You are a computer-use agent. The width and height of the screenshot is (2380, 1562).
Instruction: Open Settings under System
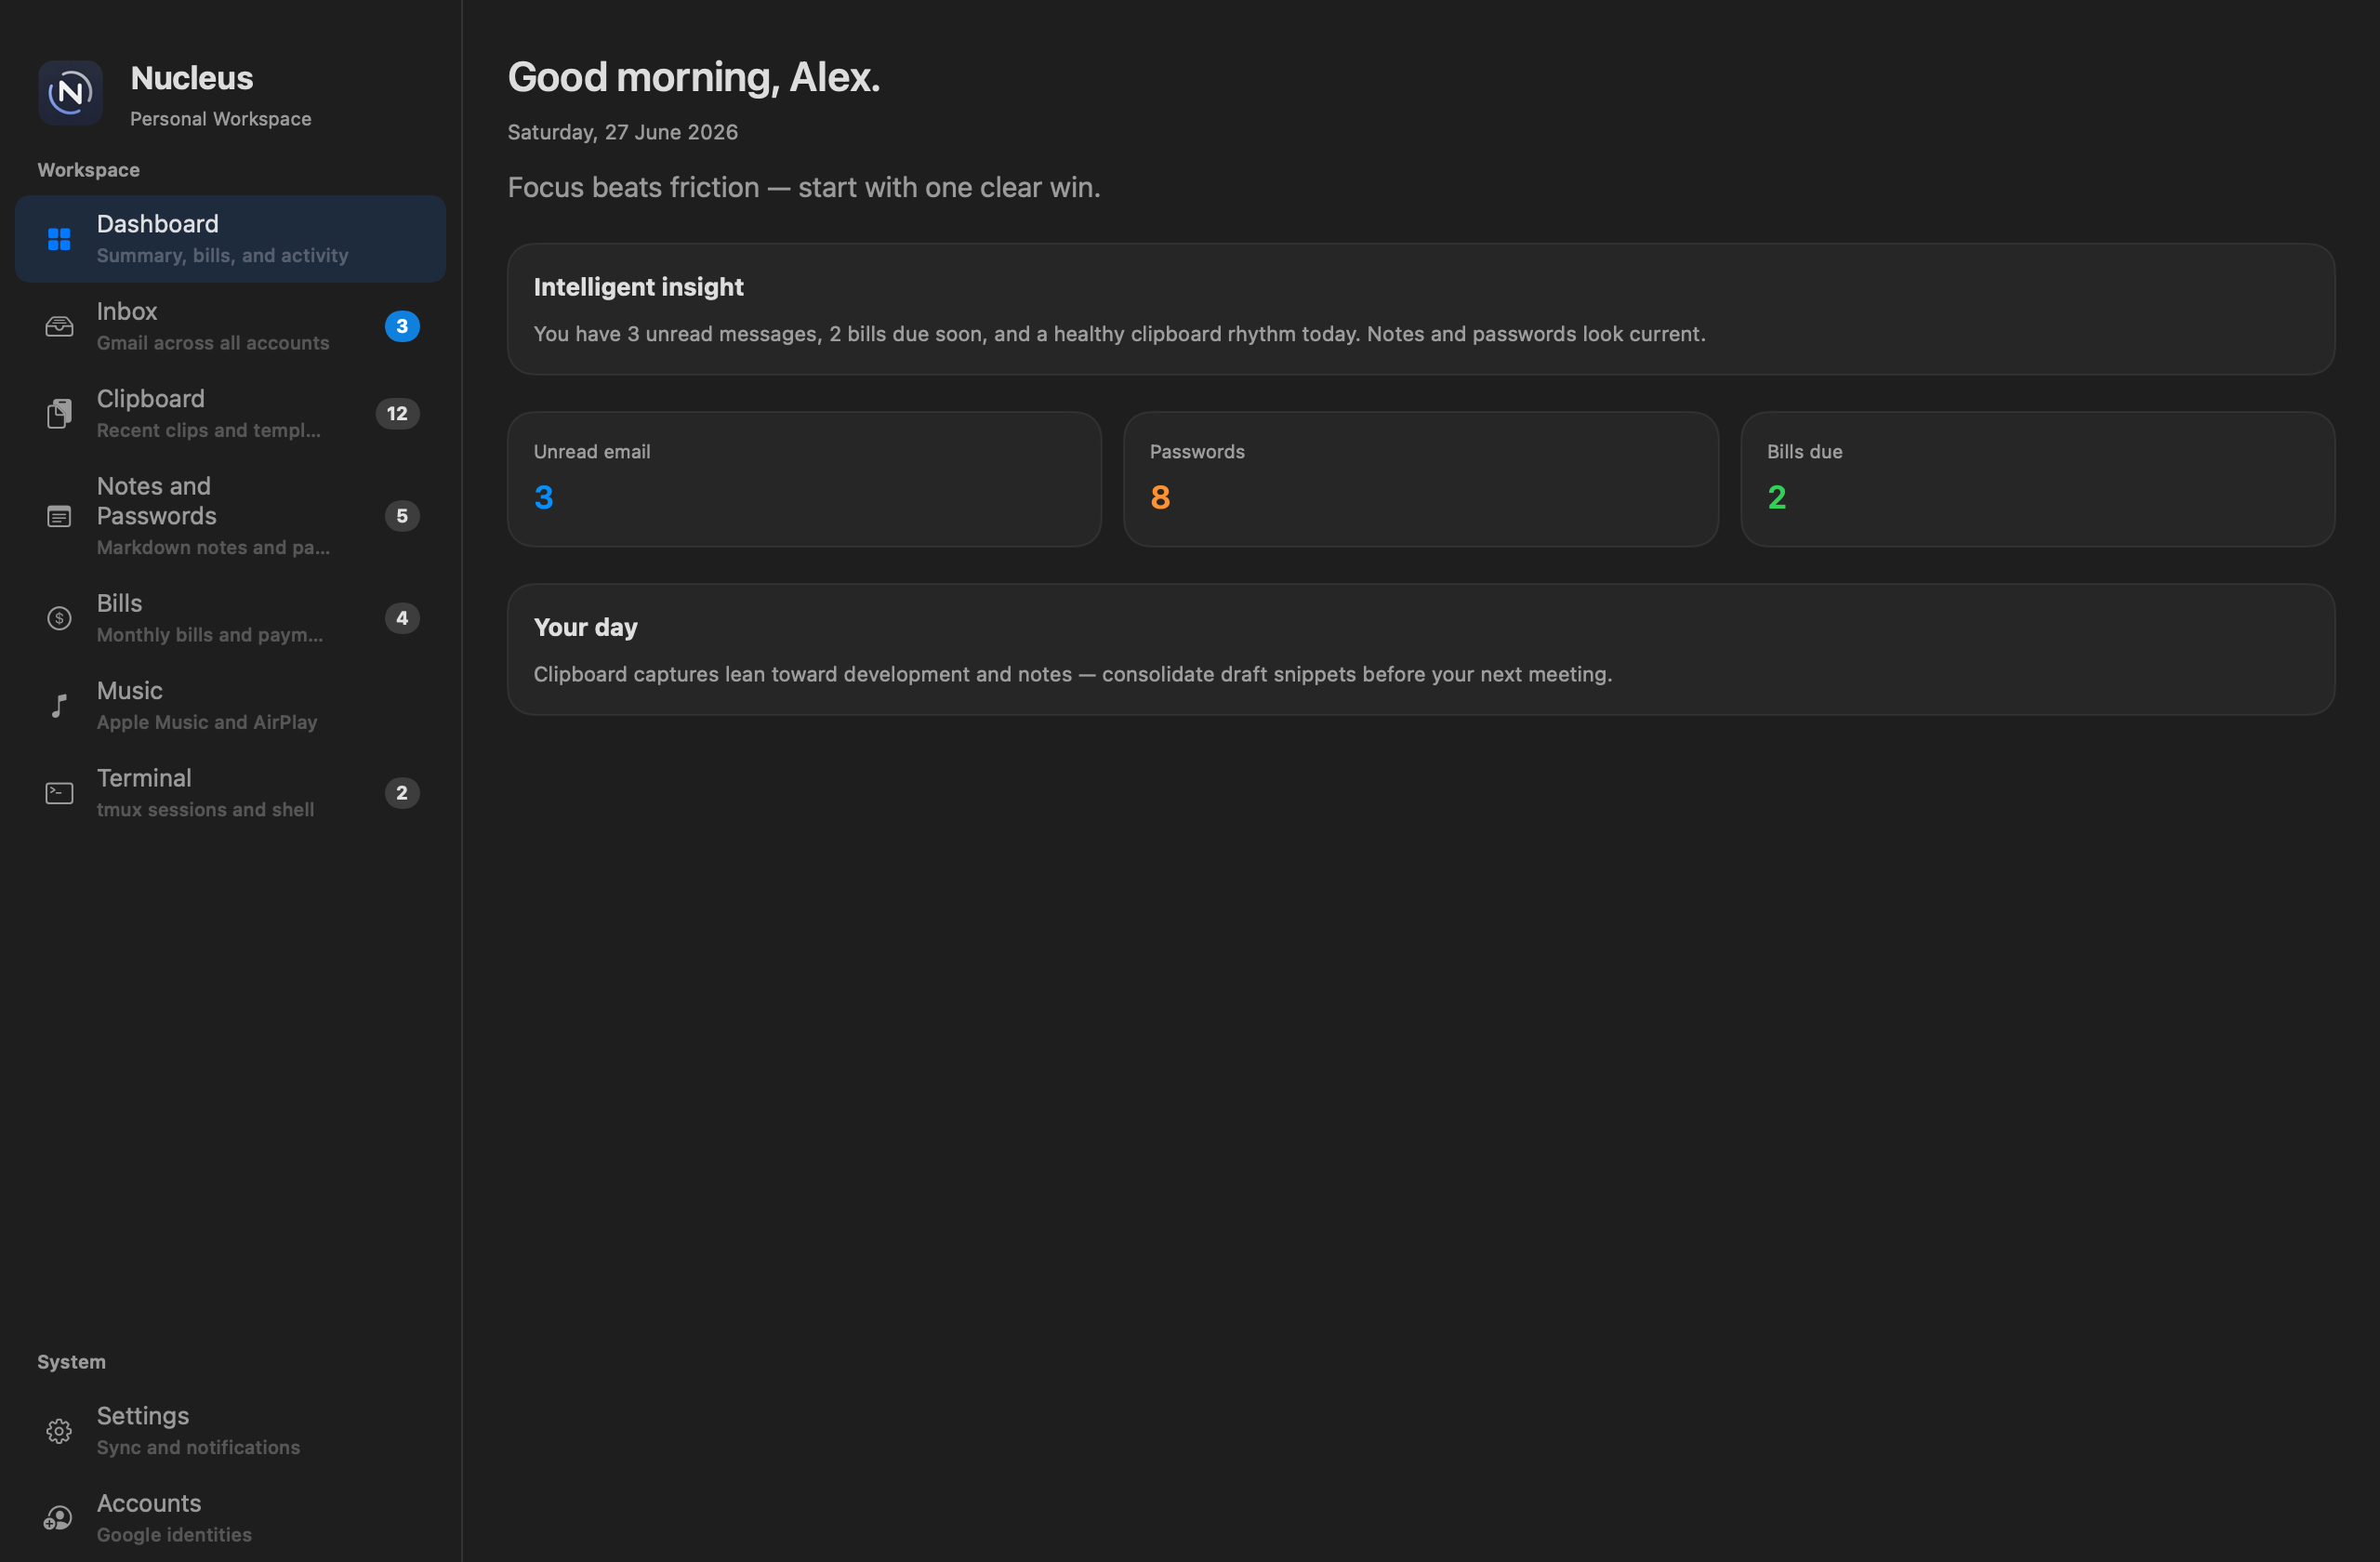(231, 1431)
